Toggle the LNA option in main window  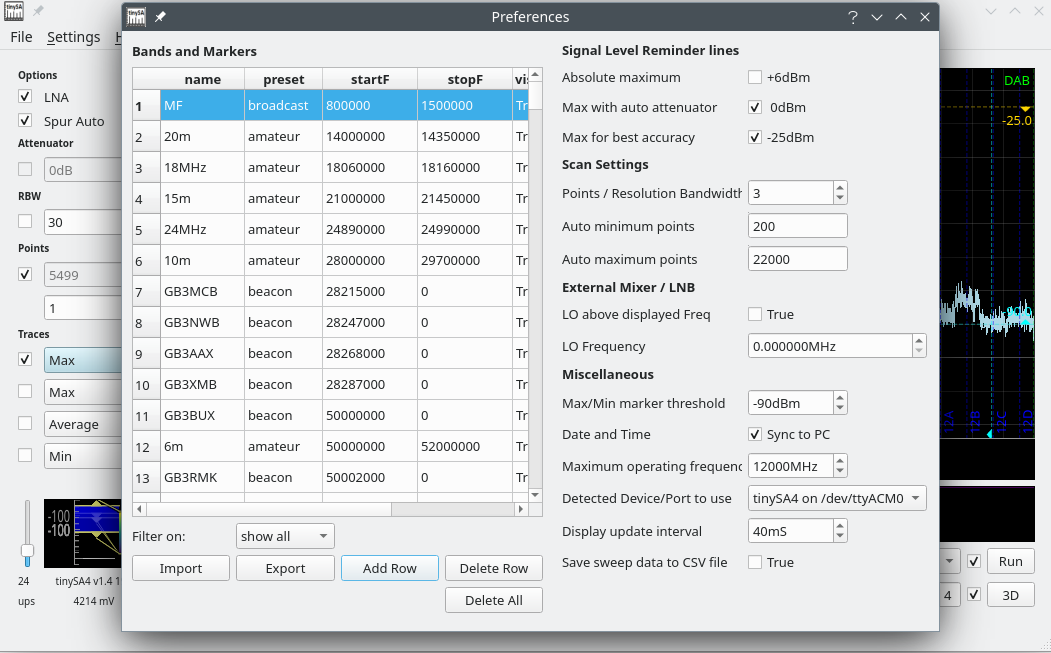(x=25, y=97)
